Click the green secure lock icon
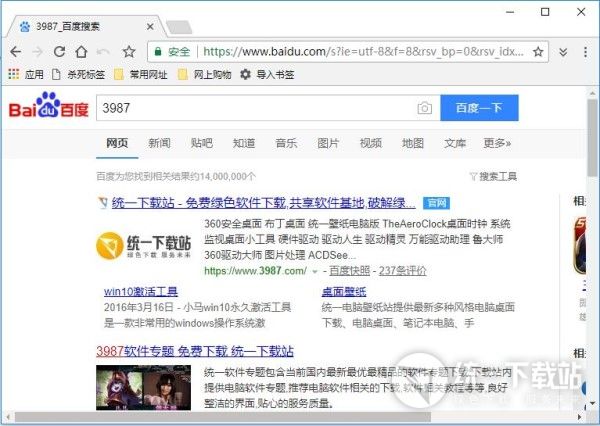The width and height of the screenshot is (600, 426). pos(158,51)
